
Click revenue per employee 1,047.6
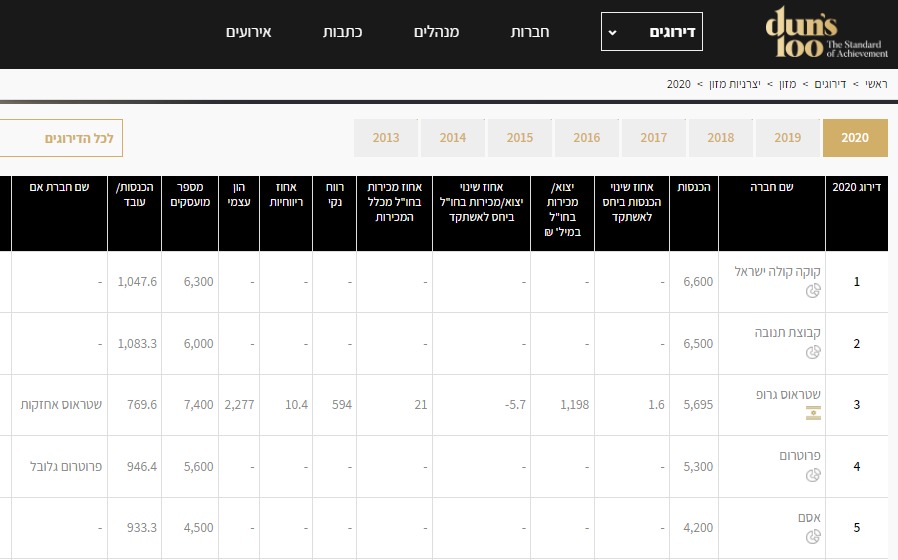pos(137,282)
